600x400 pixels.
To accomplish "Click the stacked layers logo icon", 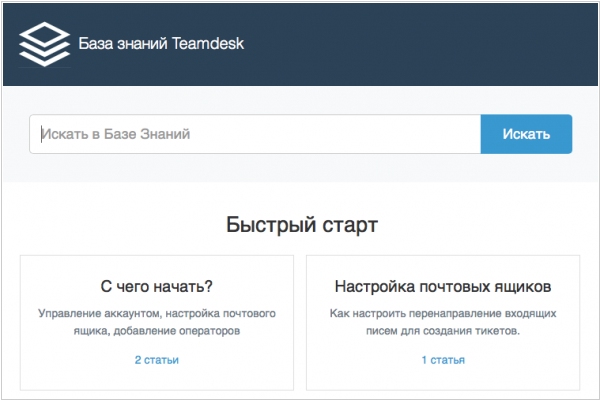I will (45, 44).
